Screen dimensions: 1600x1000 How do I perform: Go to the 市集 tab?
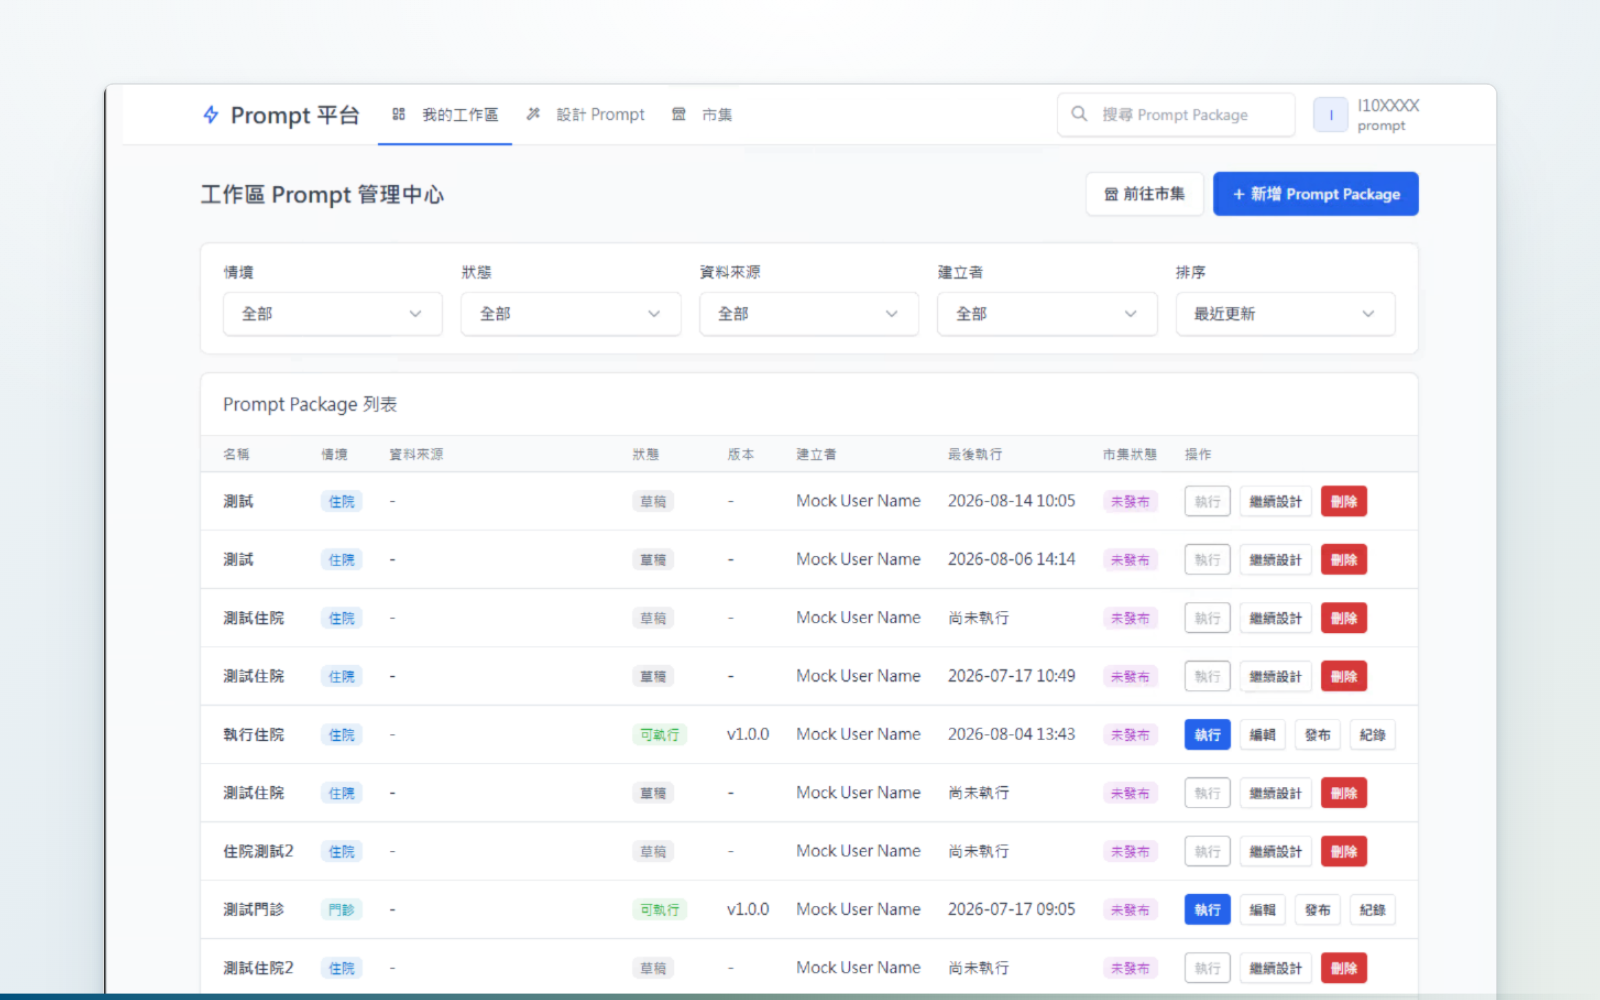(702, 115)
